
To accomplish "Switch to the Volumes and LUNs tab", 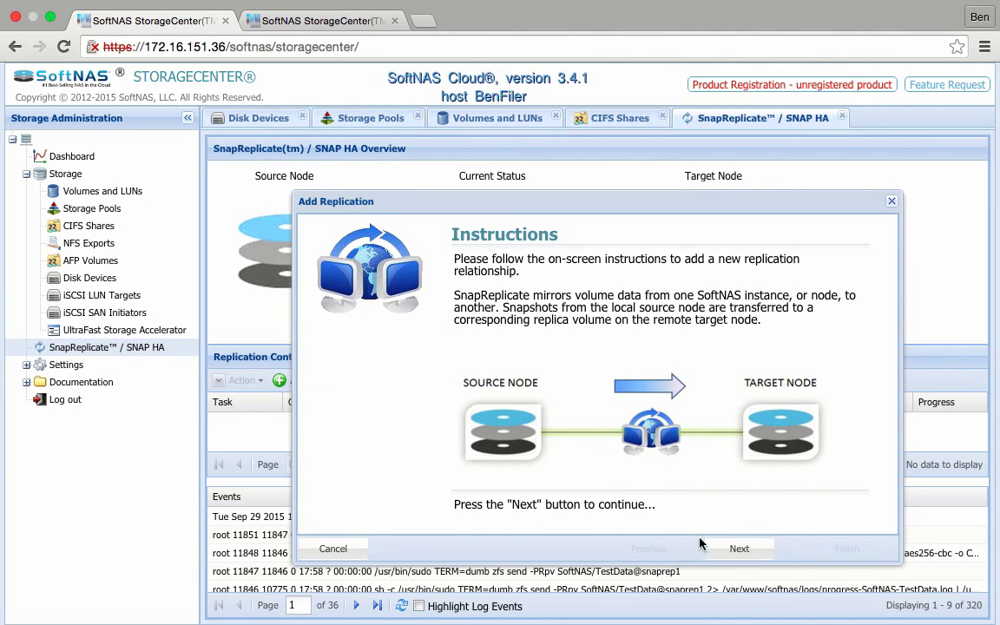I will 497,118.
